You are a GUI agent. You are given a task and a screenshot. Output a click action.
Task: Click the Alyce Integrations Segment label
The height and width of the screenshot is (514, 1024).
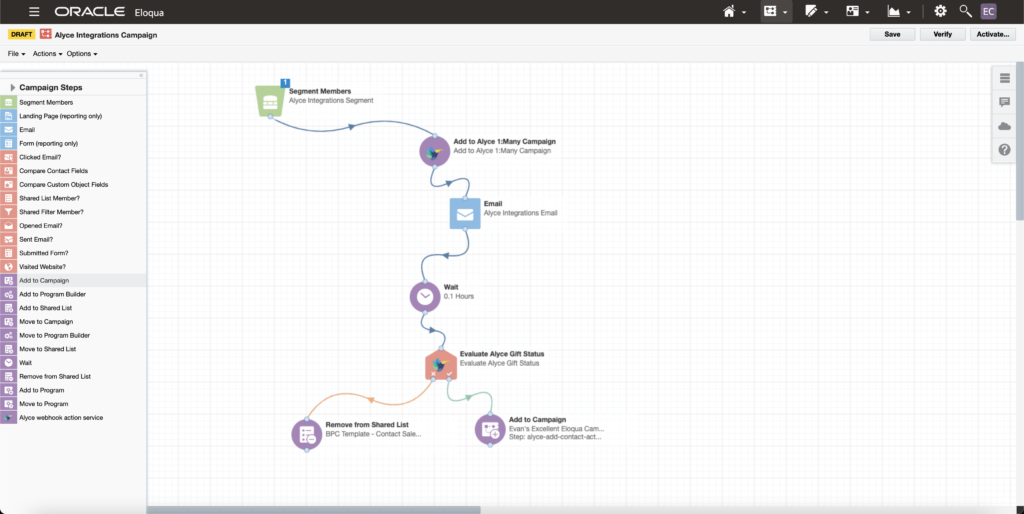[331, 101]
